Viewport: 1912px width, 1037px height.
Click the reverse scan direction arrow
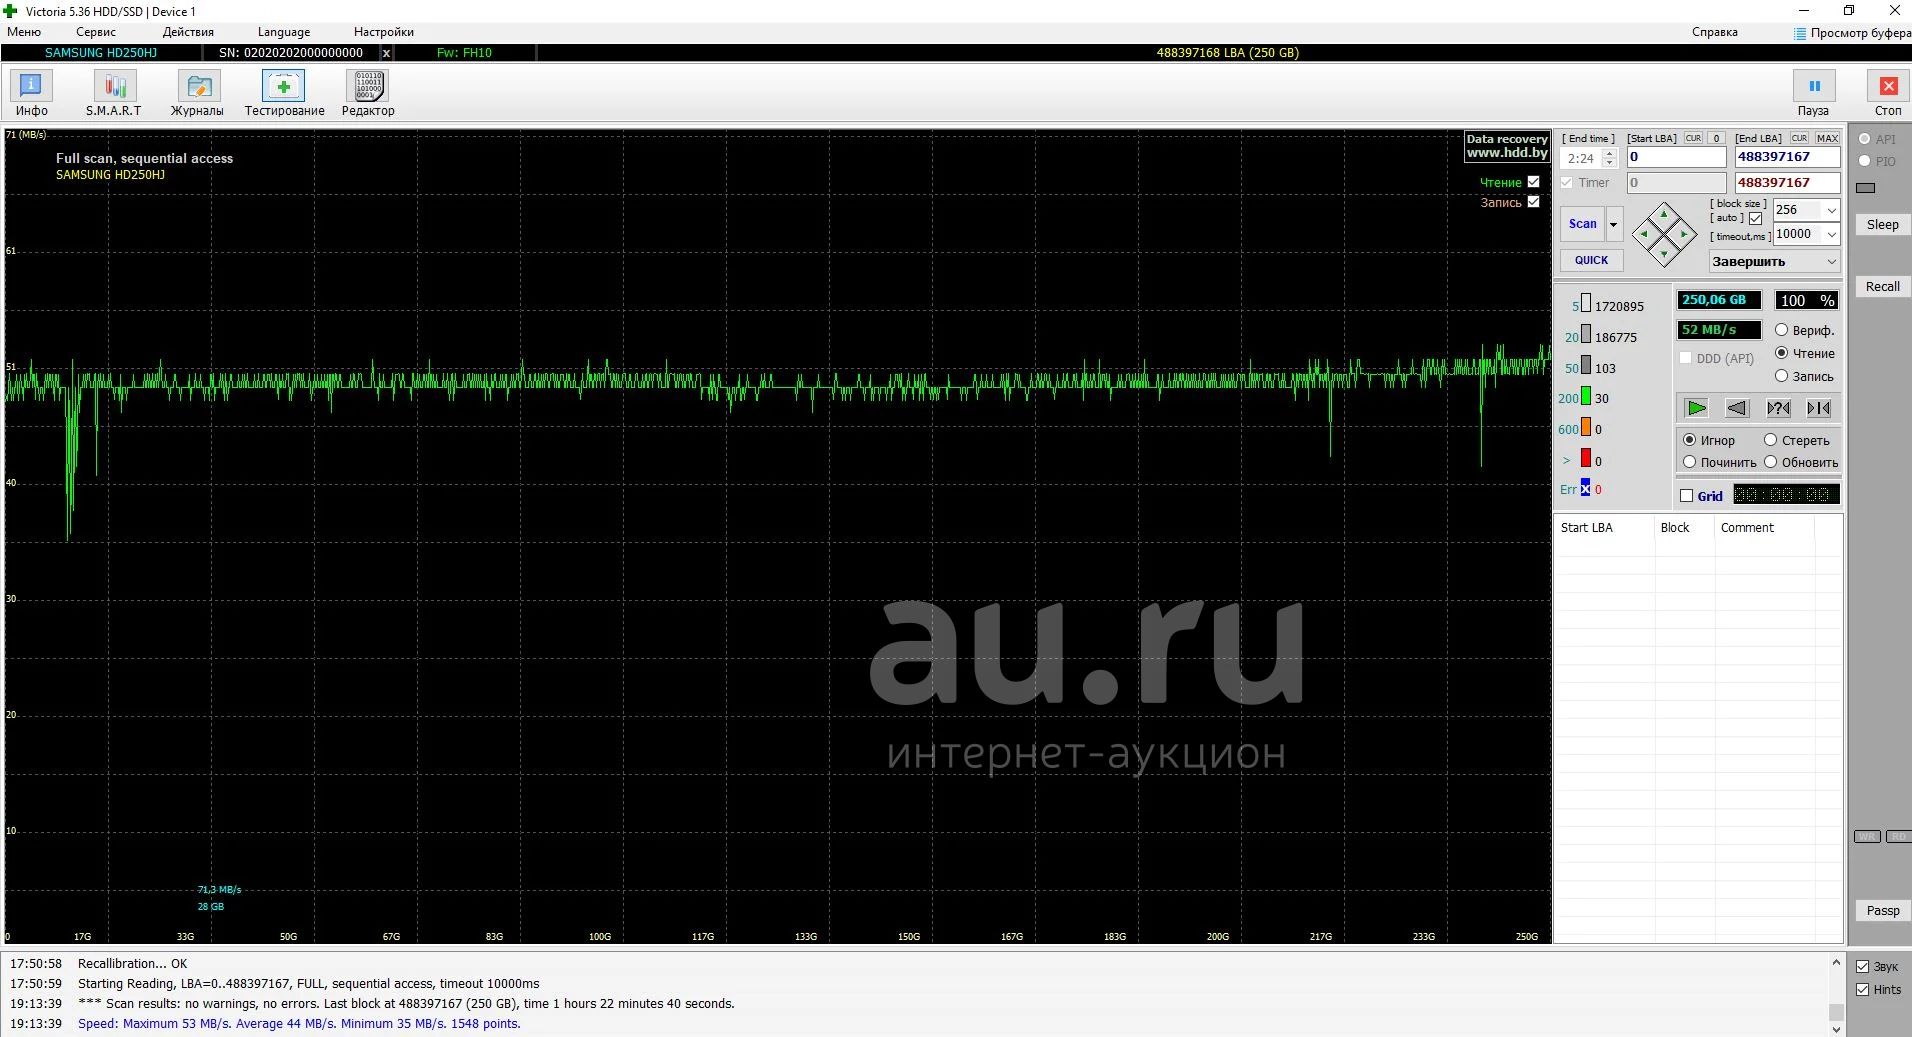click(x=1737, y=408)
